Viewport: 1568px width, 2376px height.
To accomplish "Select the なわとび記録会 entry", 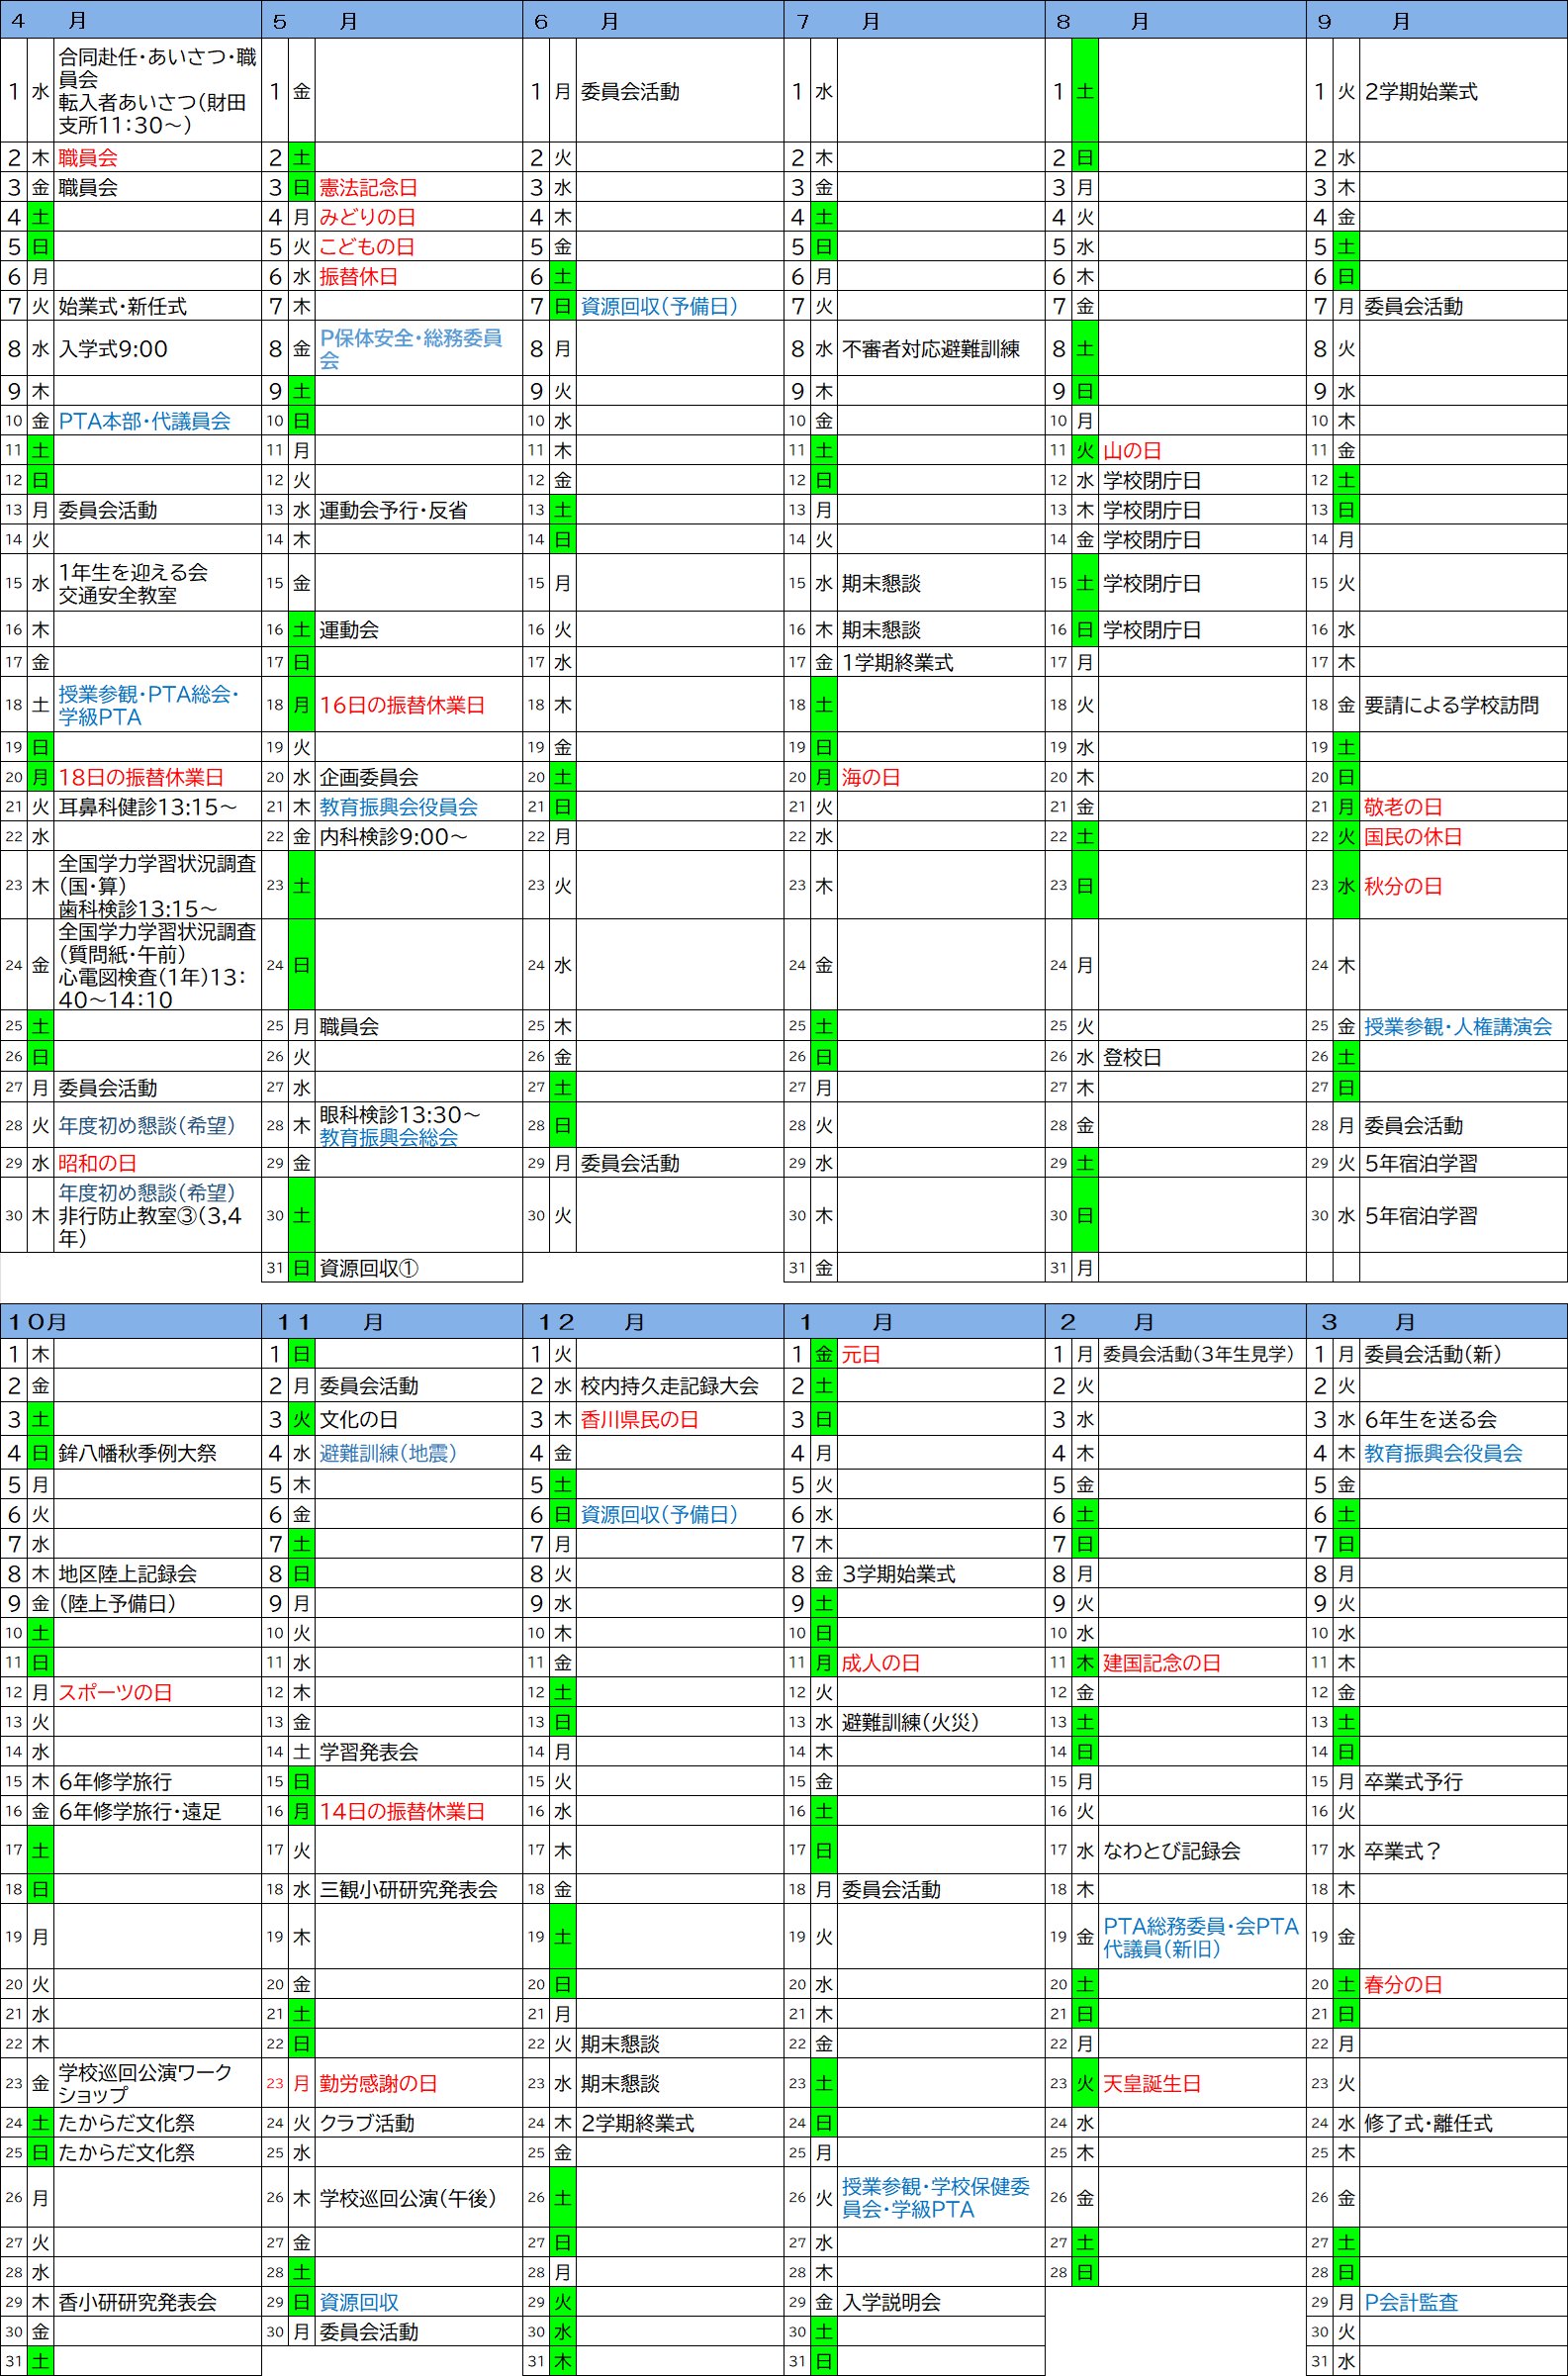I will click(1172, 1851).
